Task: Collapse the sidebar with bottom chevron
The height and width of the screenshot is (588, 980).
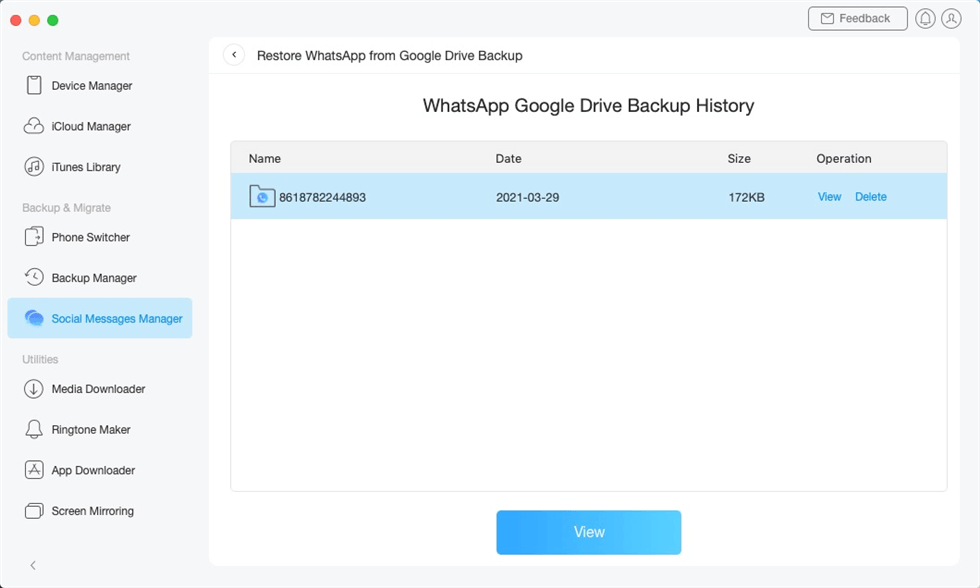Action: [33, 565]
